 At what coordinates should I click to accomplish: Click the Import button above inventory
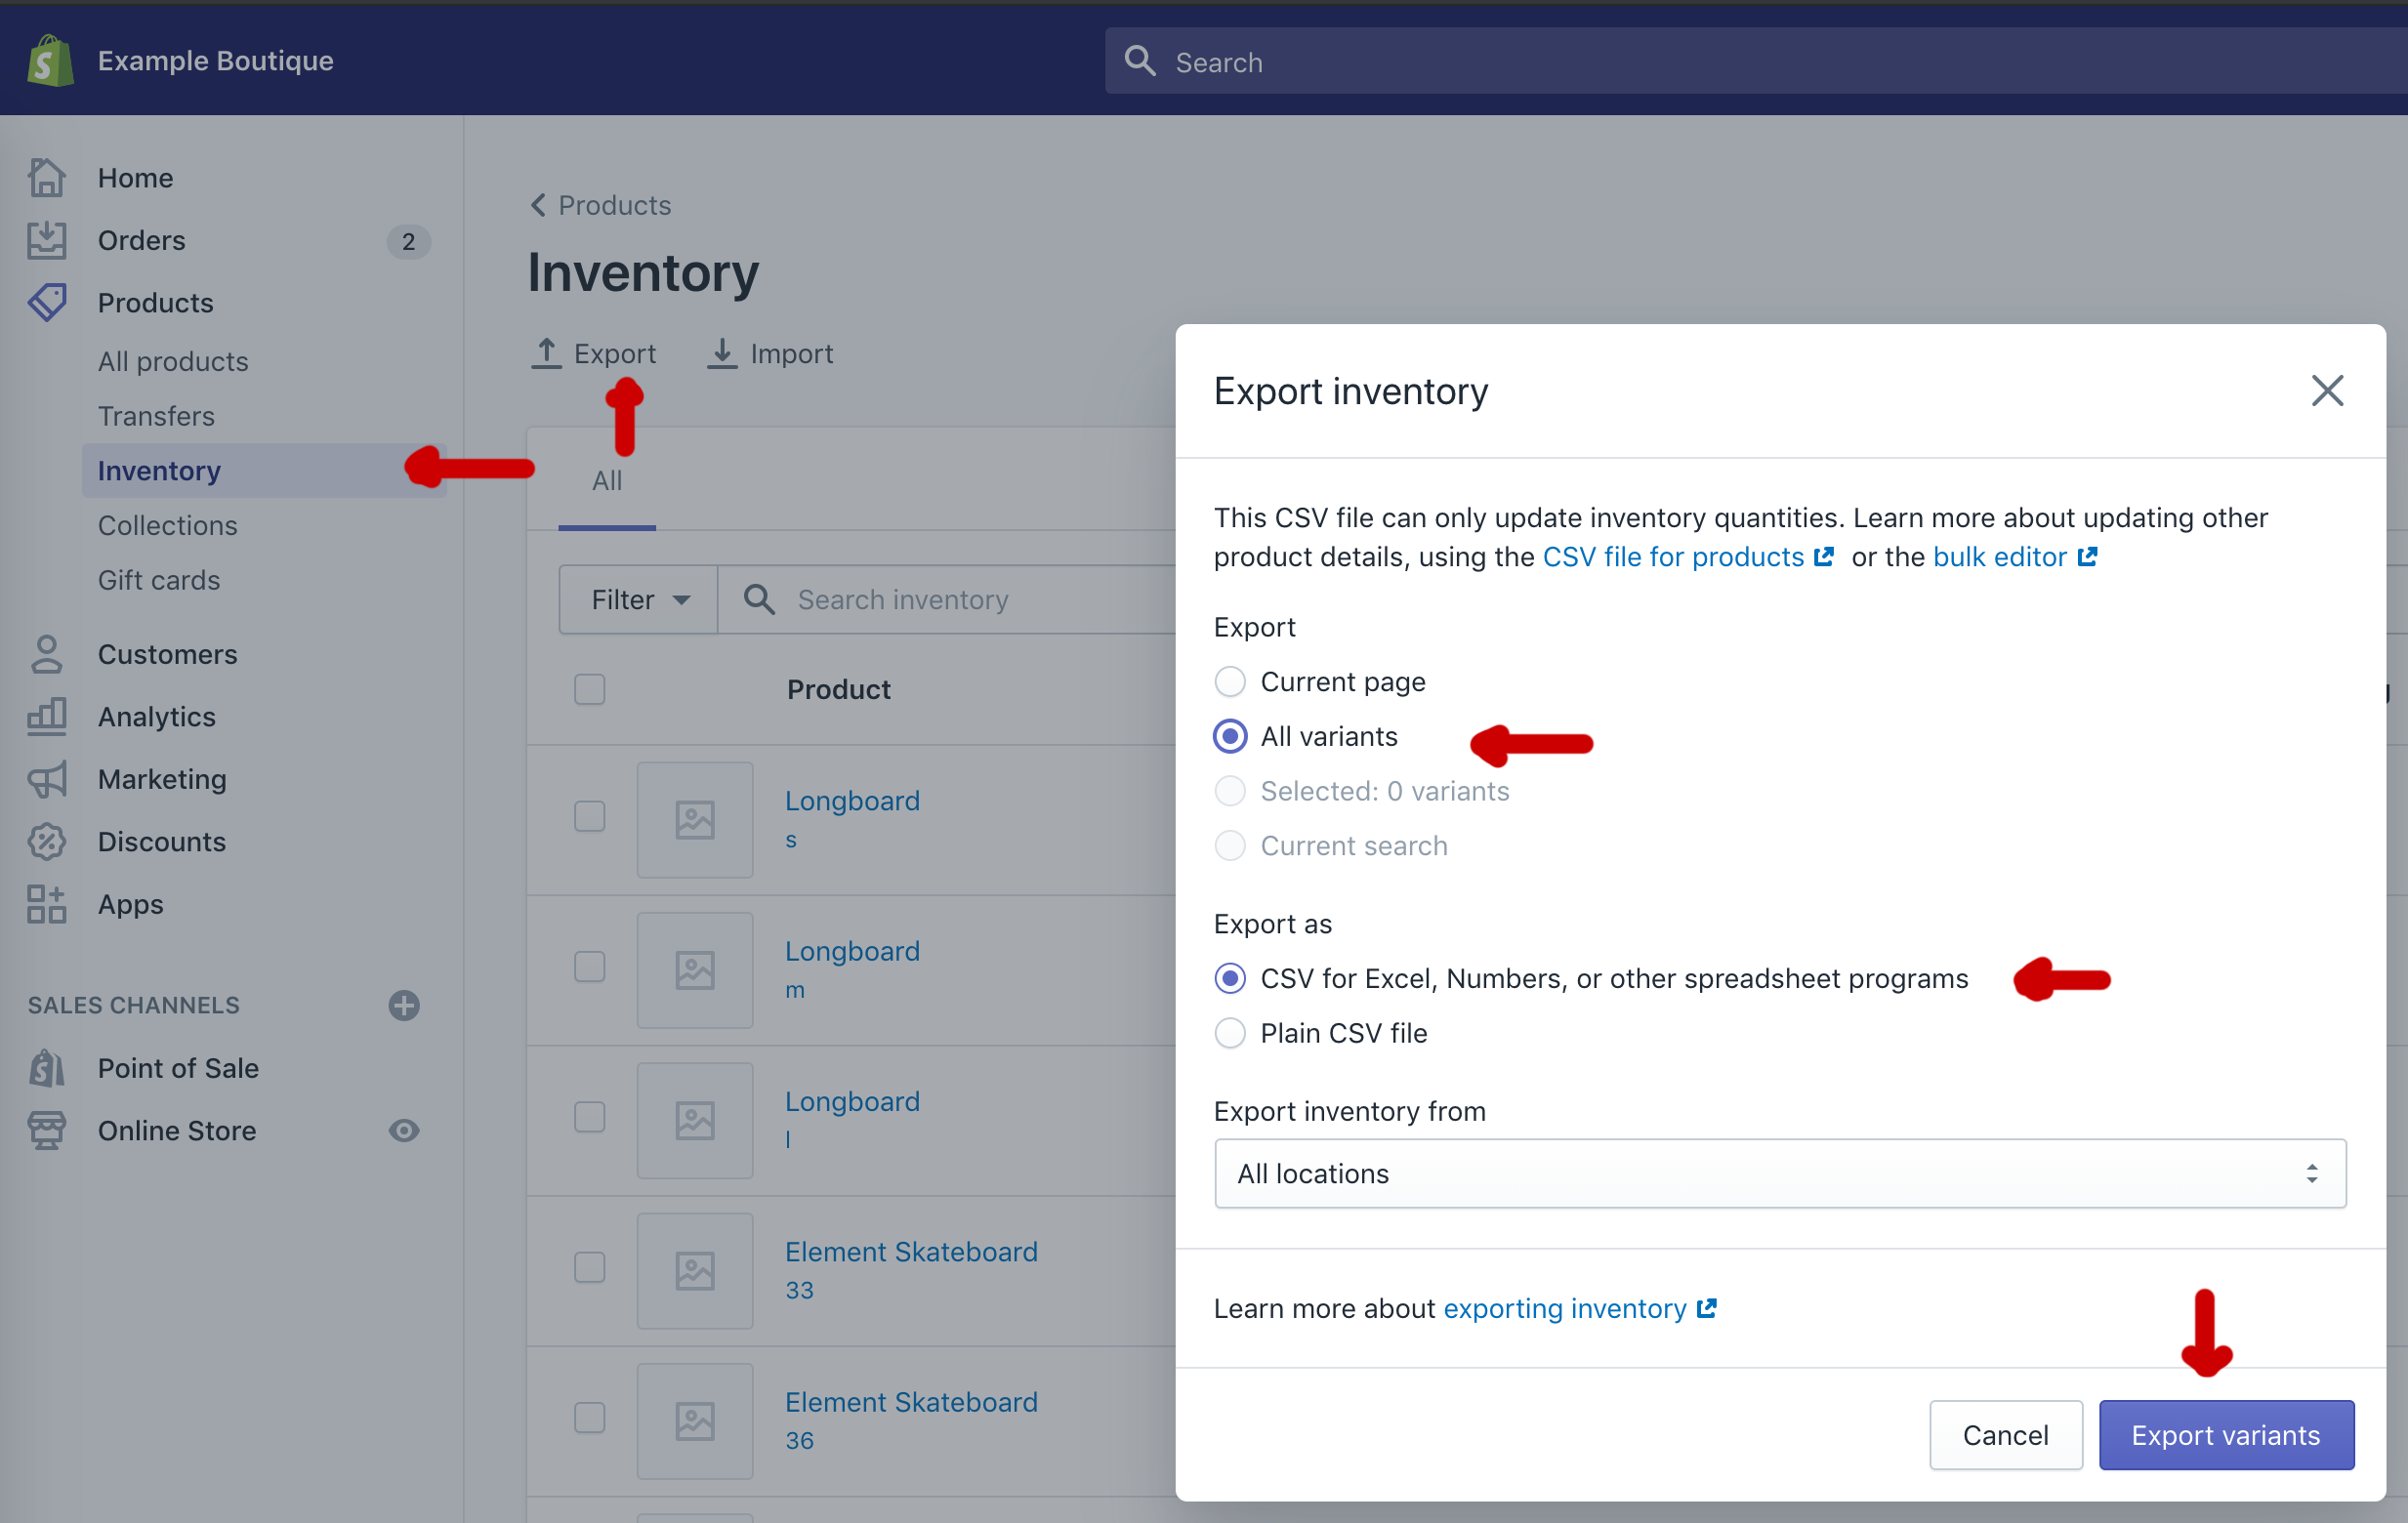coord(770,353)
